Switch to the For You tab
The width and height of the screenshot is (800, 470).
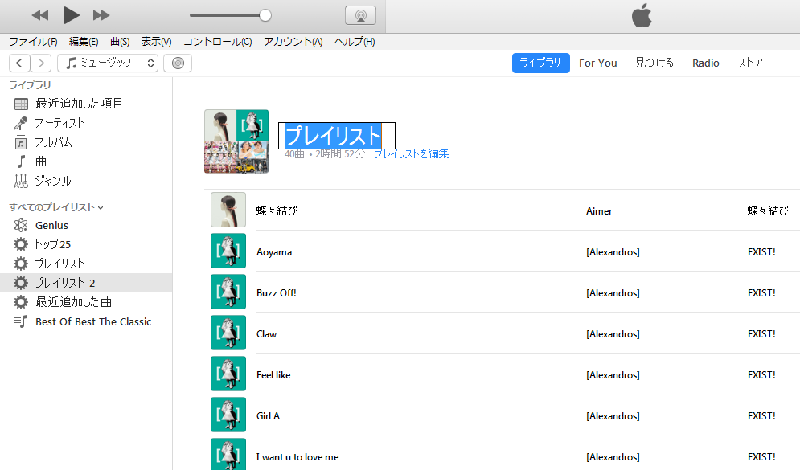tap(598, 63)
